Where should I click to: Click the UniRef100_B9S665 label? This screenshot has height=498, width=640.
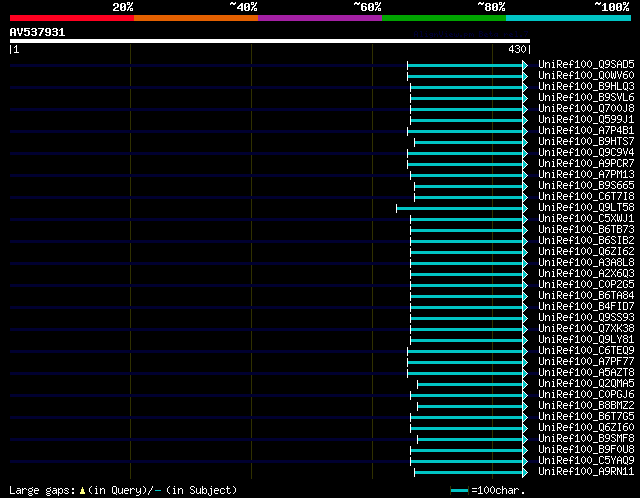coord(586,186)
